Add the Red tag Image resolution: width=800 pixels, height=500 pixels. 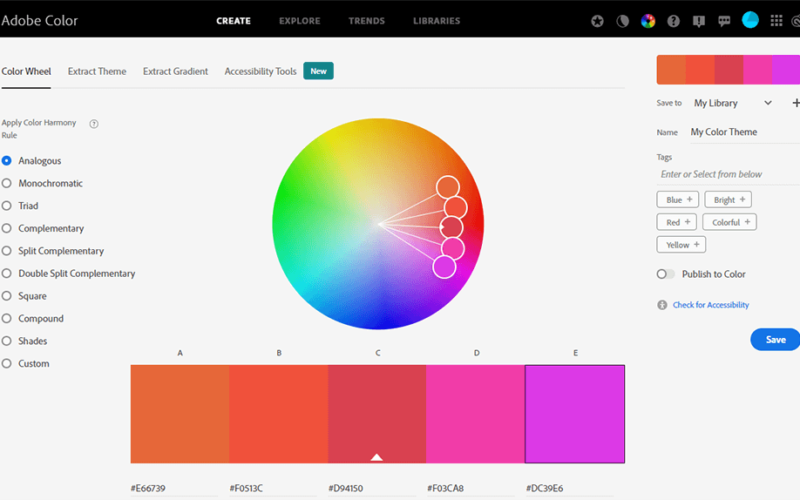(677, 222)
